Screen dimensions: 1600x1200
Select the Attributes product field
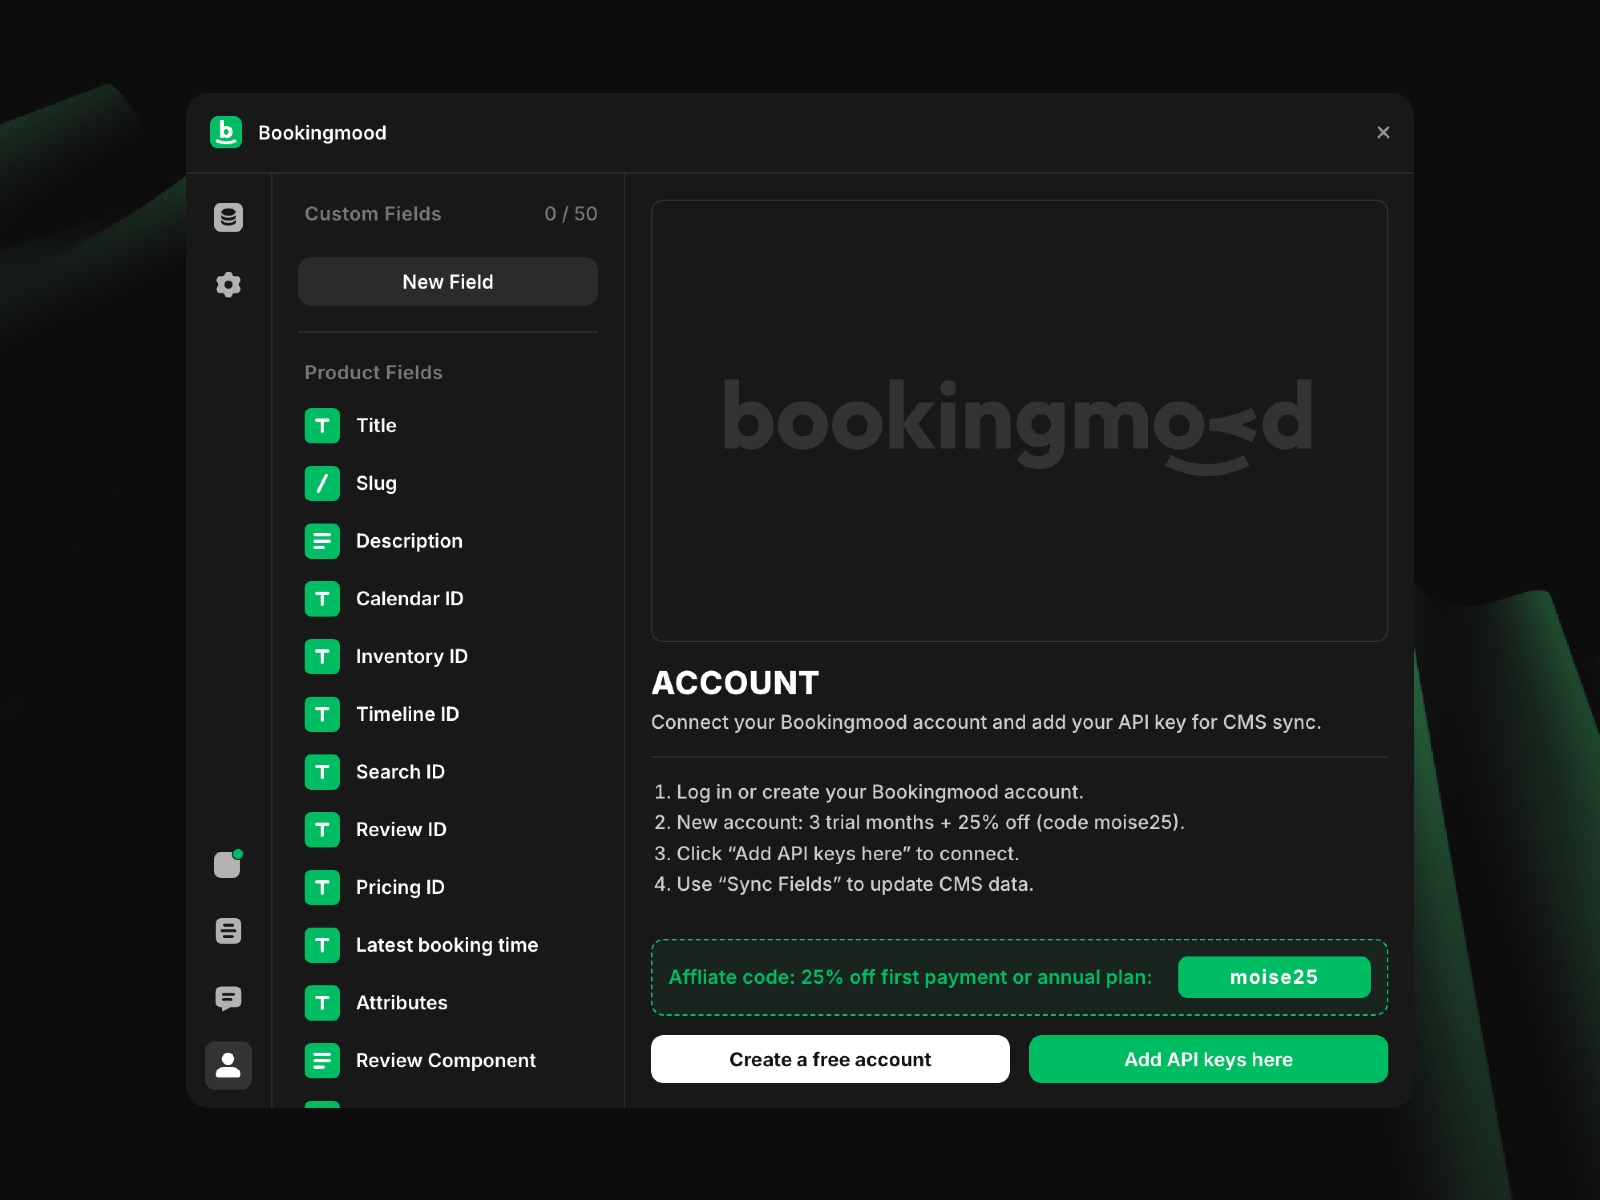[x=402, y=1002]
